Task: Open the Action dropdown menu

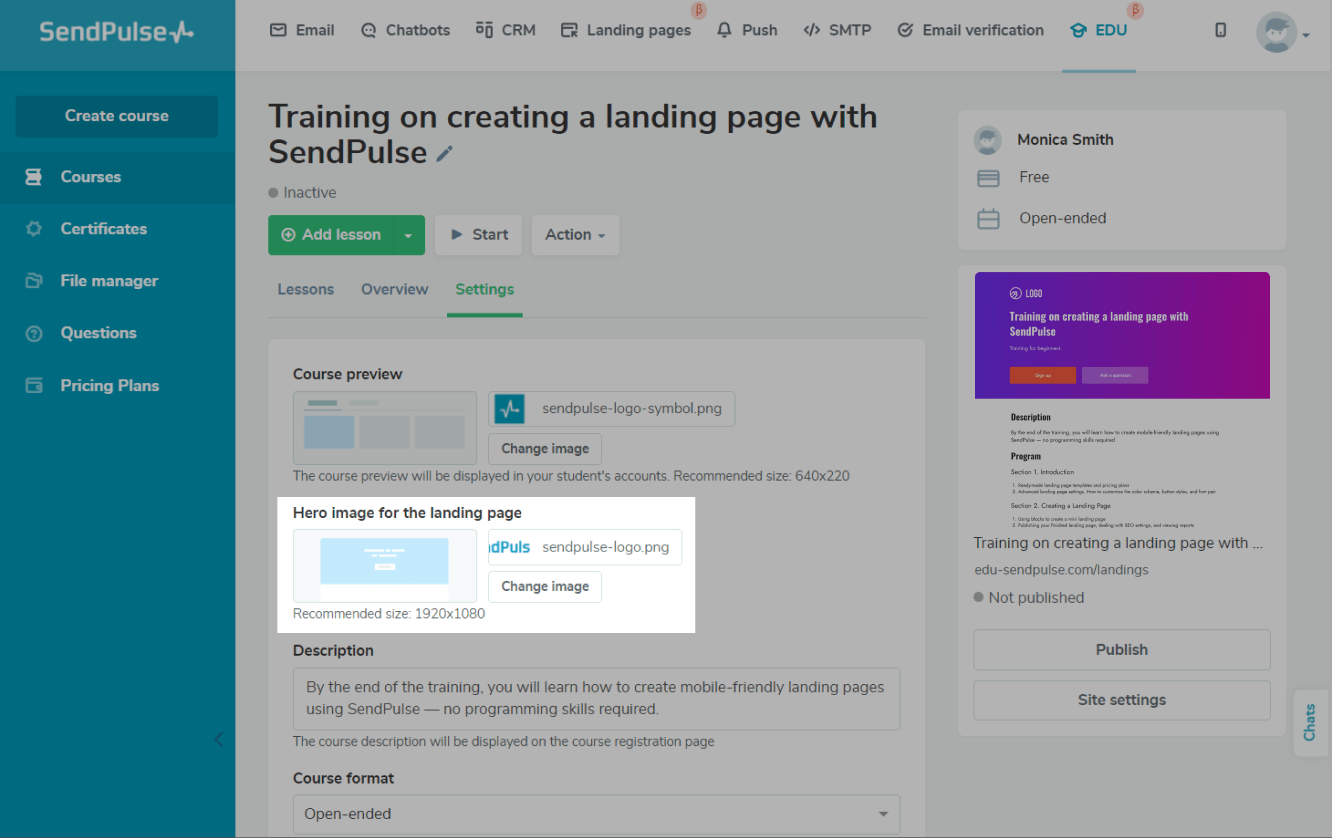Action: tap(575, 235)
